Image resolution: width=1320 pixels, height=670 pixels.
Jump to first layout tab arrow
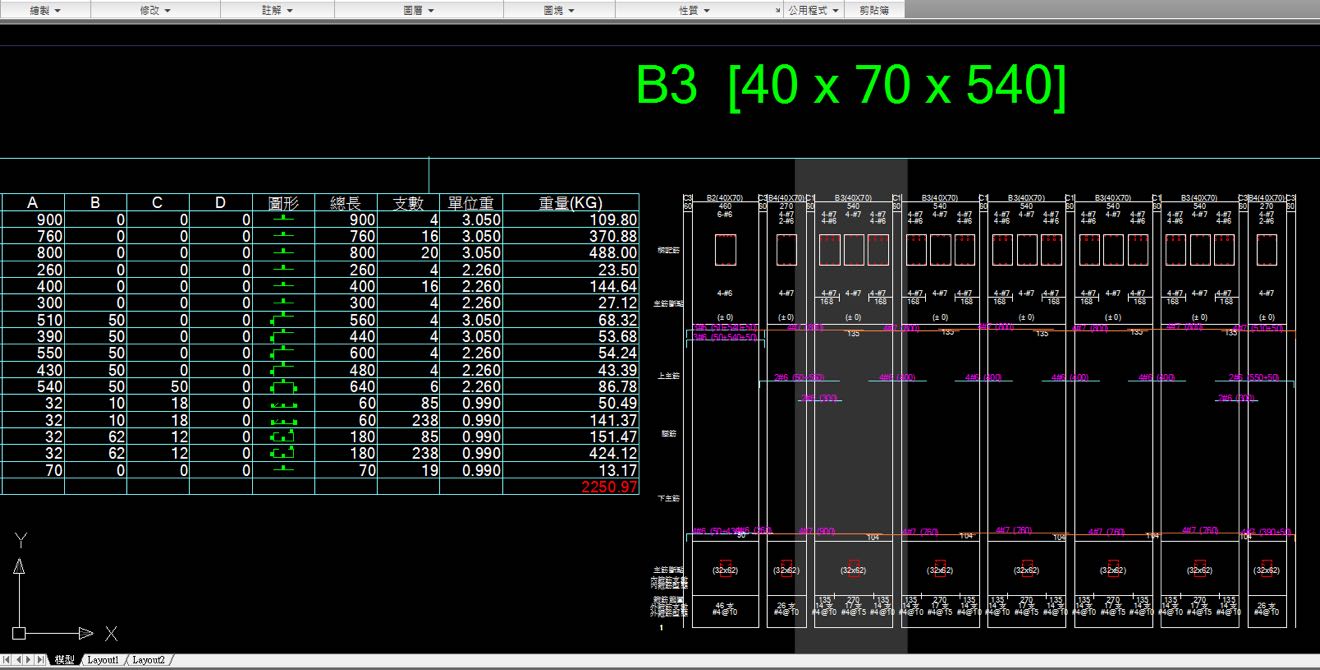point(8,660)
